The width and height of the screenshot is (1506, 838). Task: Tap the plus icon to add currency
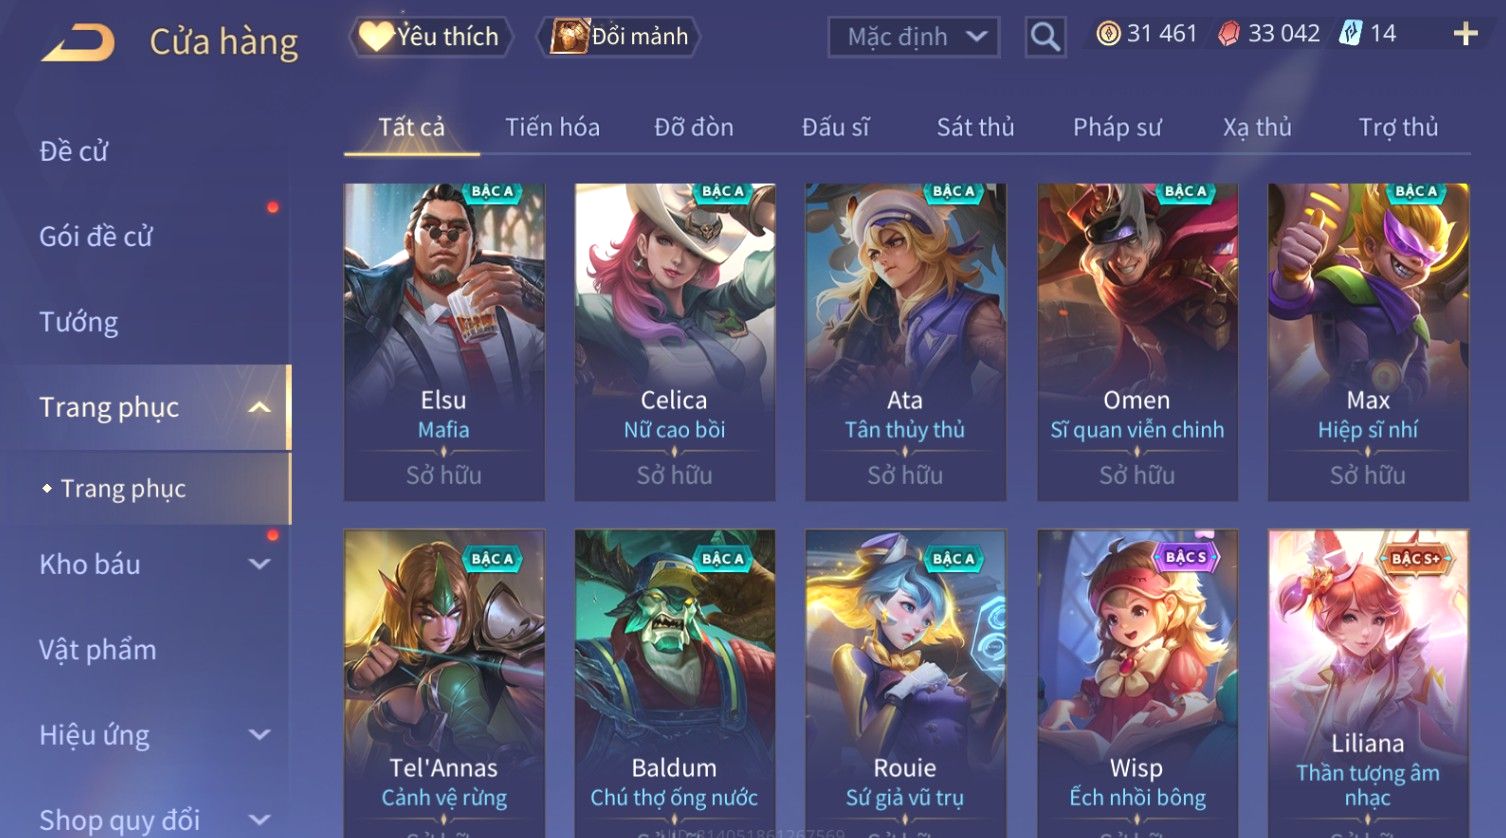coord(1465,34)
